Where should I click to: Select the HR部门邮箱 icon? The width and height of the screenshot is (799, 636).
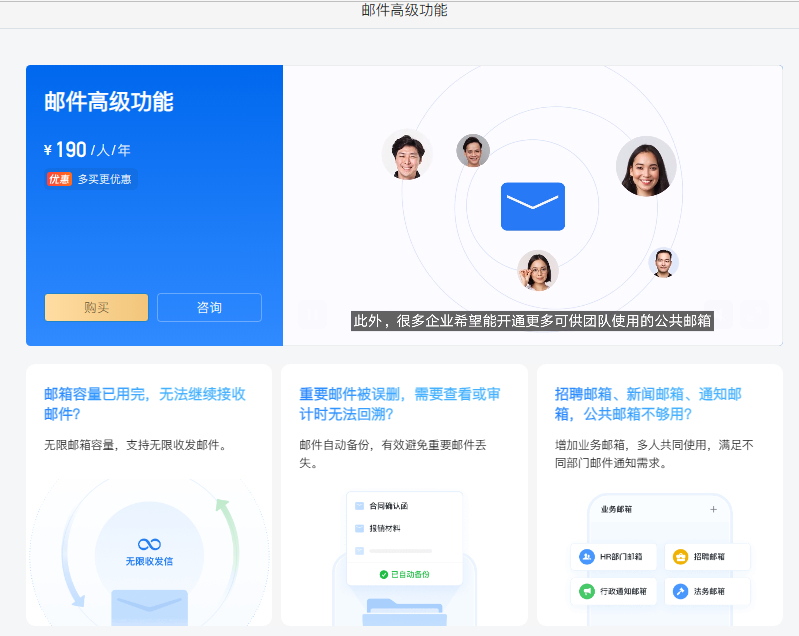tap(587, 557)
